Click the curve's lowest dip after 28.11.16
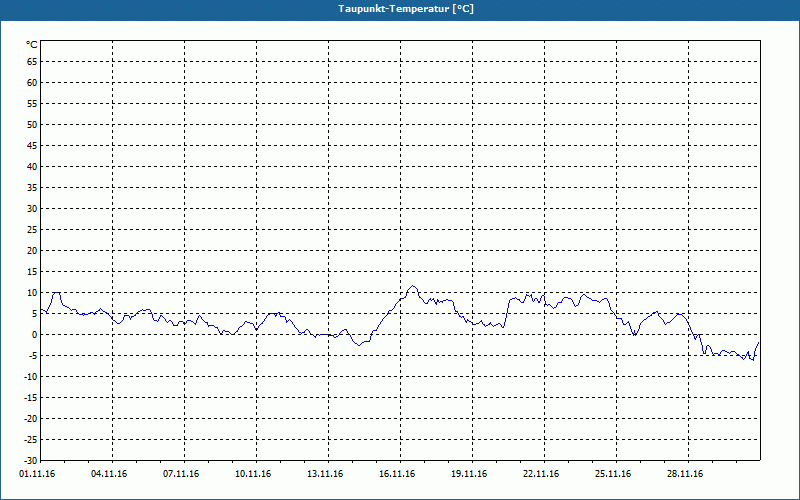 (x=753, y=359)
